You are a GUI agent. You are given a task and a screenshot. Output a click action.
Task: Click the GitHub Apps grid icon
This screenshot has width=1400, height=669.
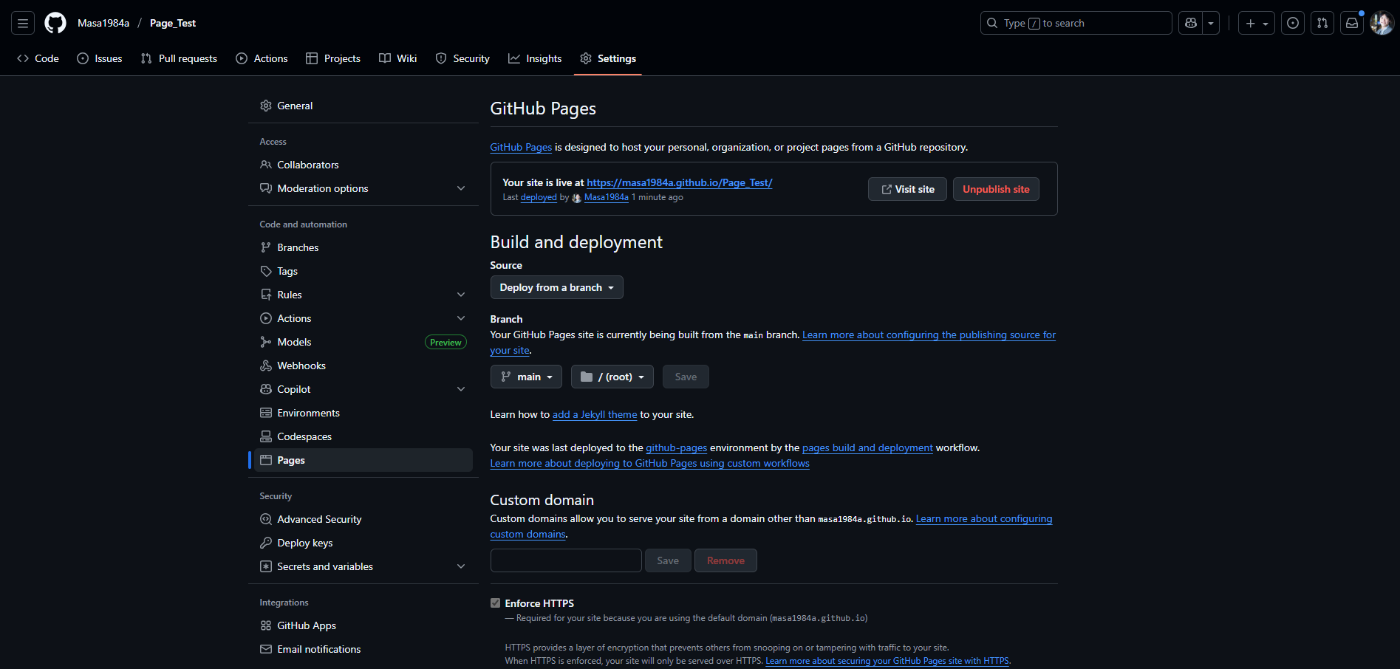click(x=266, y=626)
